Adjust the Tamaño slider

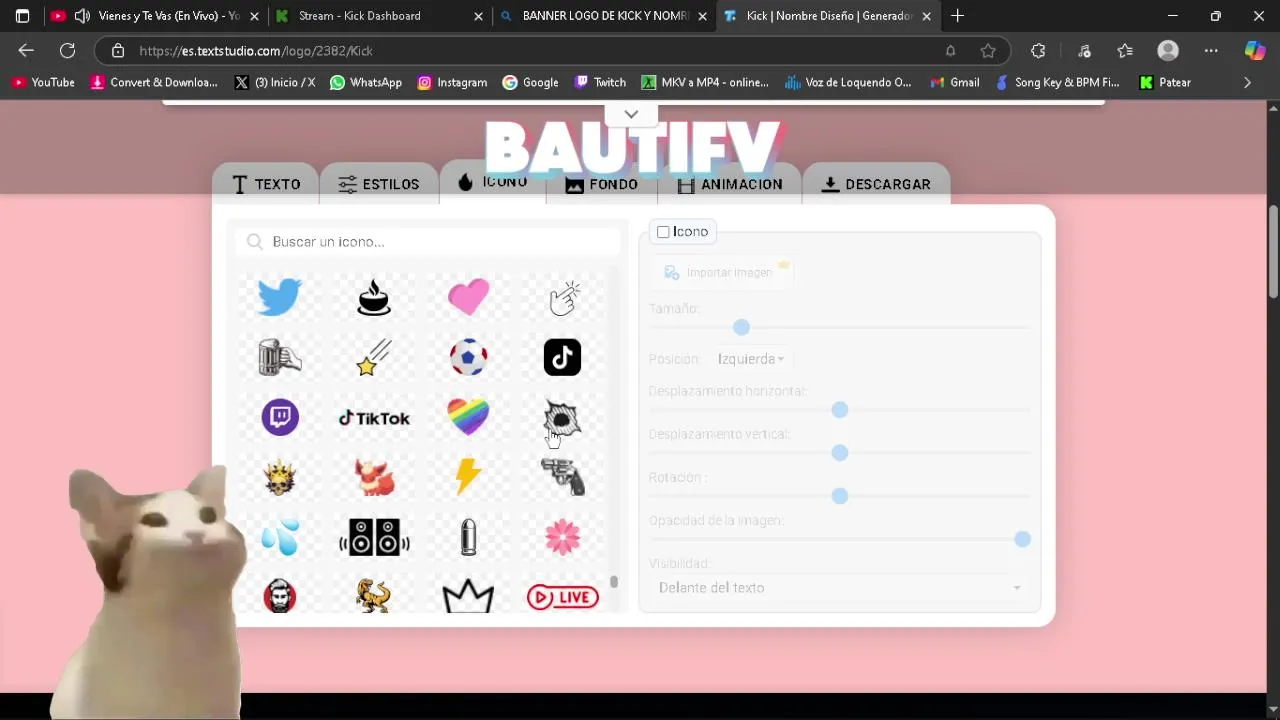[x=741, y=327]
